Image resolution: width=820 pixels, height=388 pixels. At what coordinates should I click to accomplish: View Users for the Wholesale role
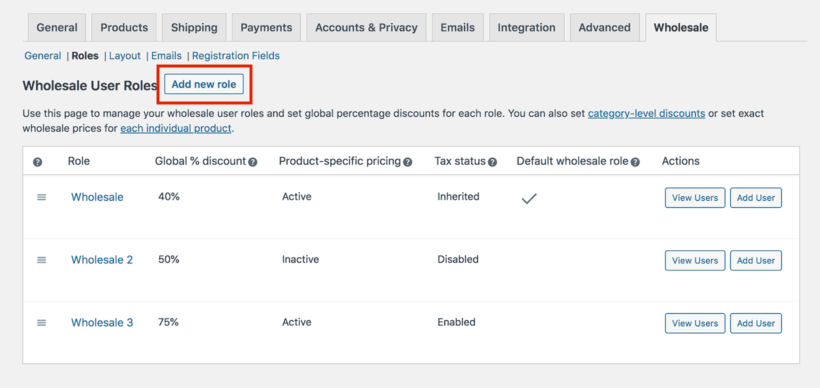[695, 198]
